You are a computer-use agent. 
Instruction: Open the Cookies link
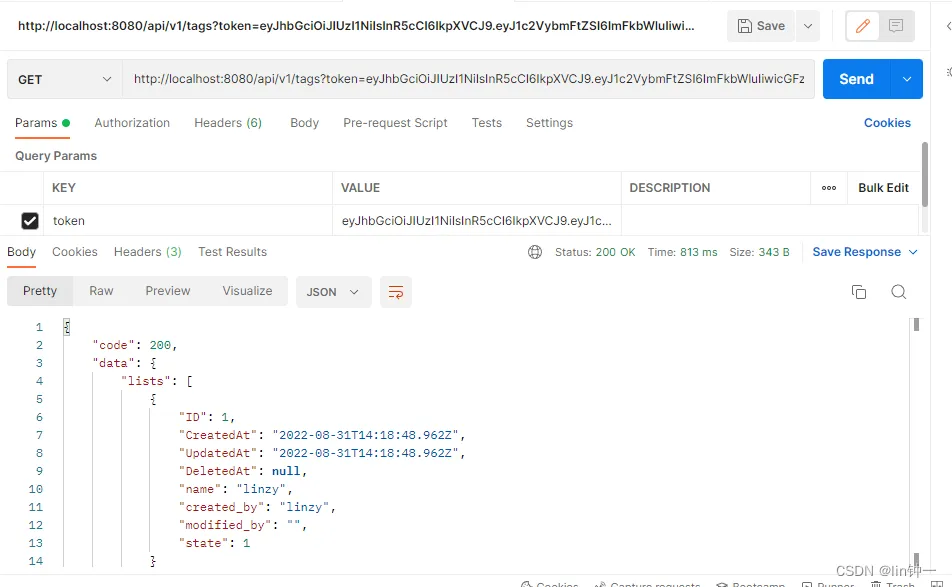887,123
